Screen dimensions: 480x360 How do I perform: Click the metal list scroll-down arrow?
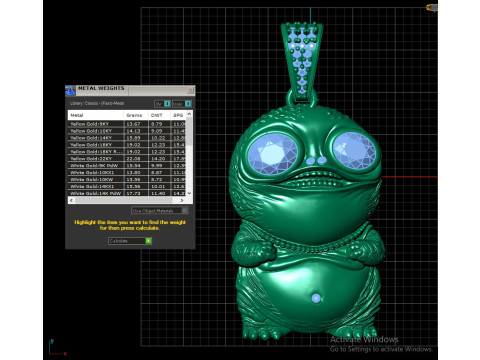189,193
